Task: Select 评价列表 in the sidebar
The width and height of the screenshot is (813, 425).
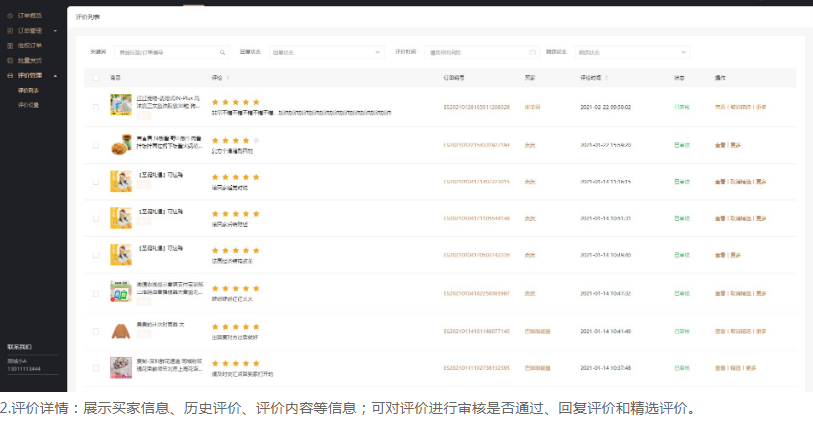Action: pyautogui.click(x=28, y=90)
